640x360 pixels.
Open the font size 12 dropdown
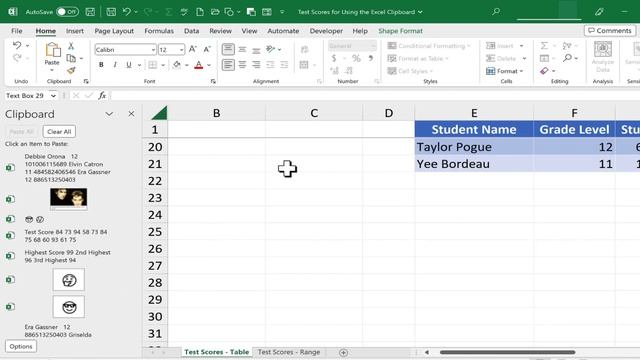[182, 50]
